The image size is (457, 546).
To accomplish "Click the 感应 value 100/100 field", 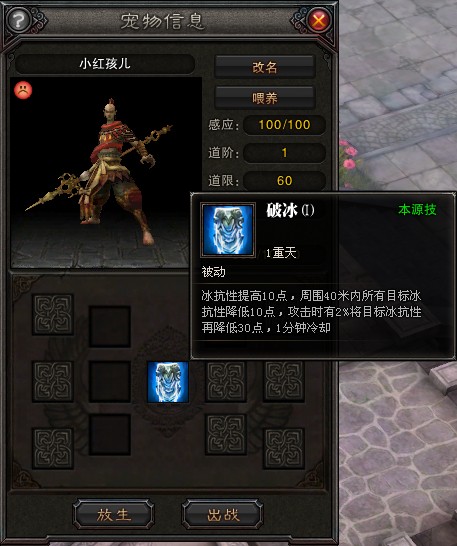I will [x=284, y=125].
